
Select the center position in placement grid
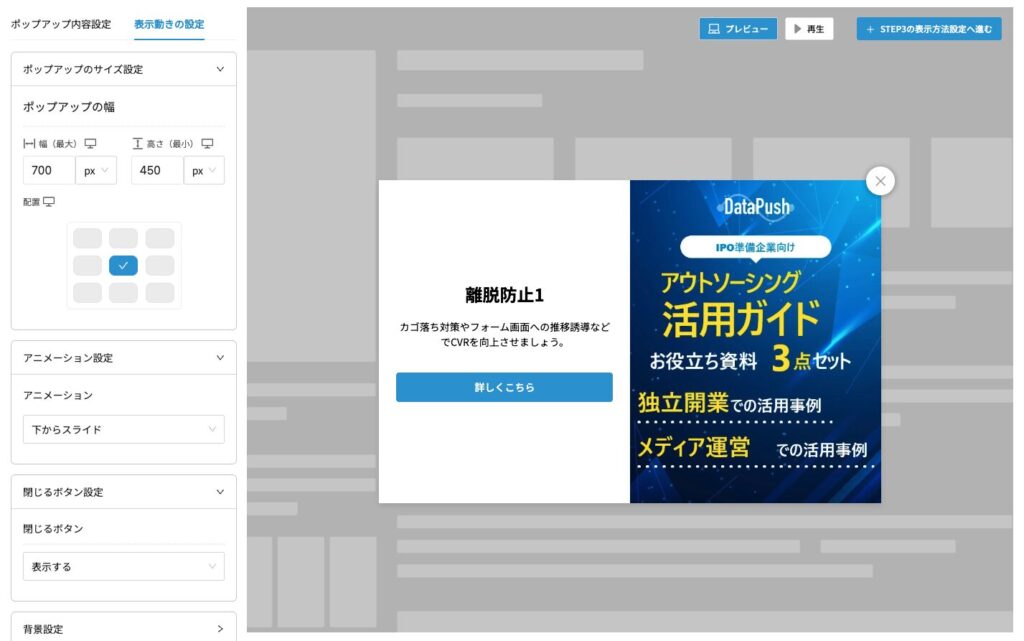pyautogui.click(x=124, y=266)
